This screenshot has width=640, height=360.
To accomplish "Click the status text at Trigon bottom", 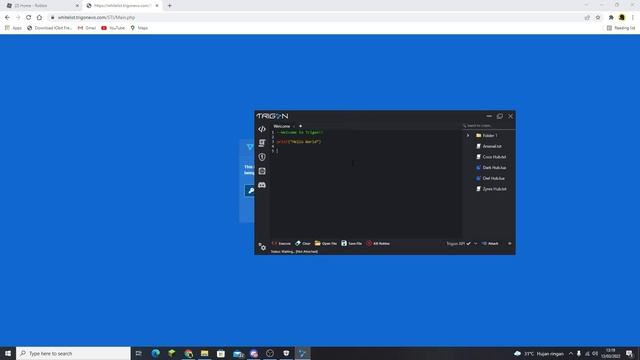I will click(x=294, y=251).
